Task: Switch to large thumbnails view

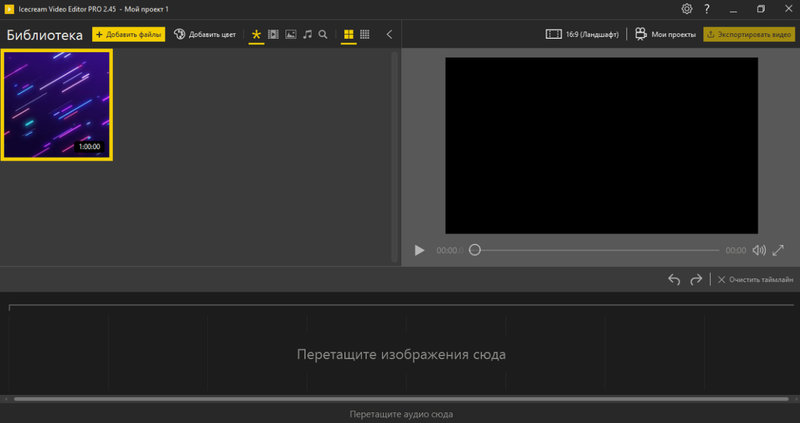Action: [x=348, y=34]
